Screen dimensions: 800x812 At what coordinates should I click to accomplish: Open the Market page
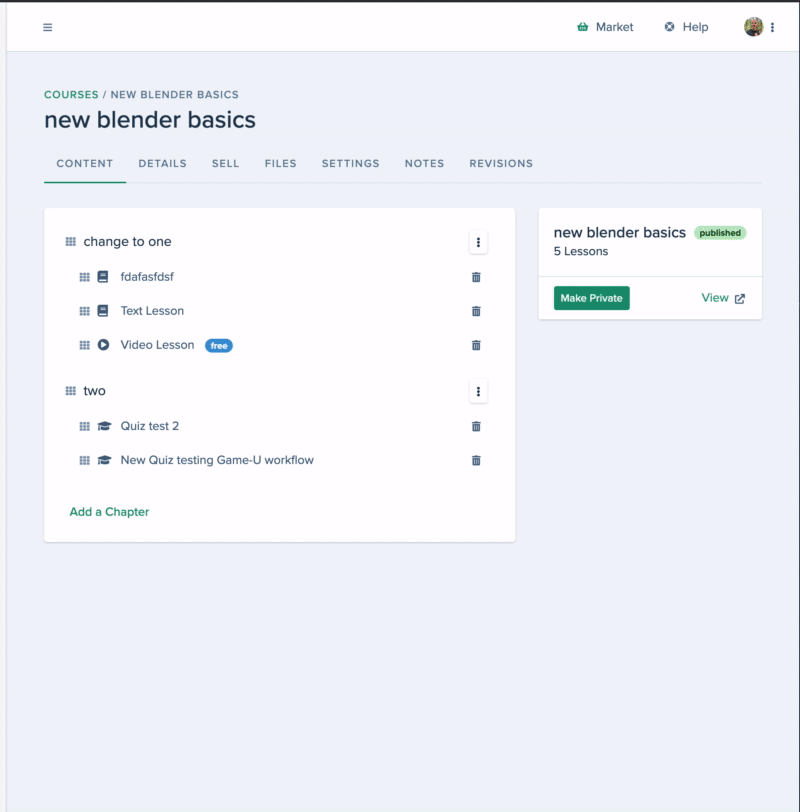point(605,27)
